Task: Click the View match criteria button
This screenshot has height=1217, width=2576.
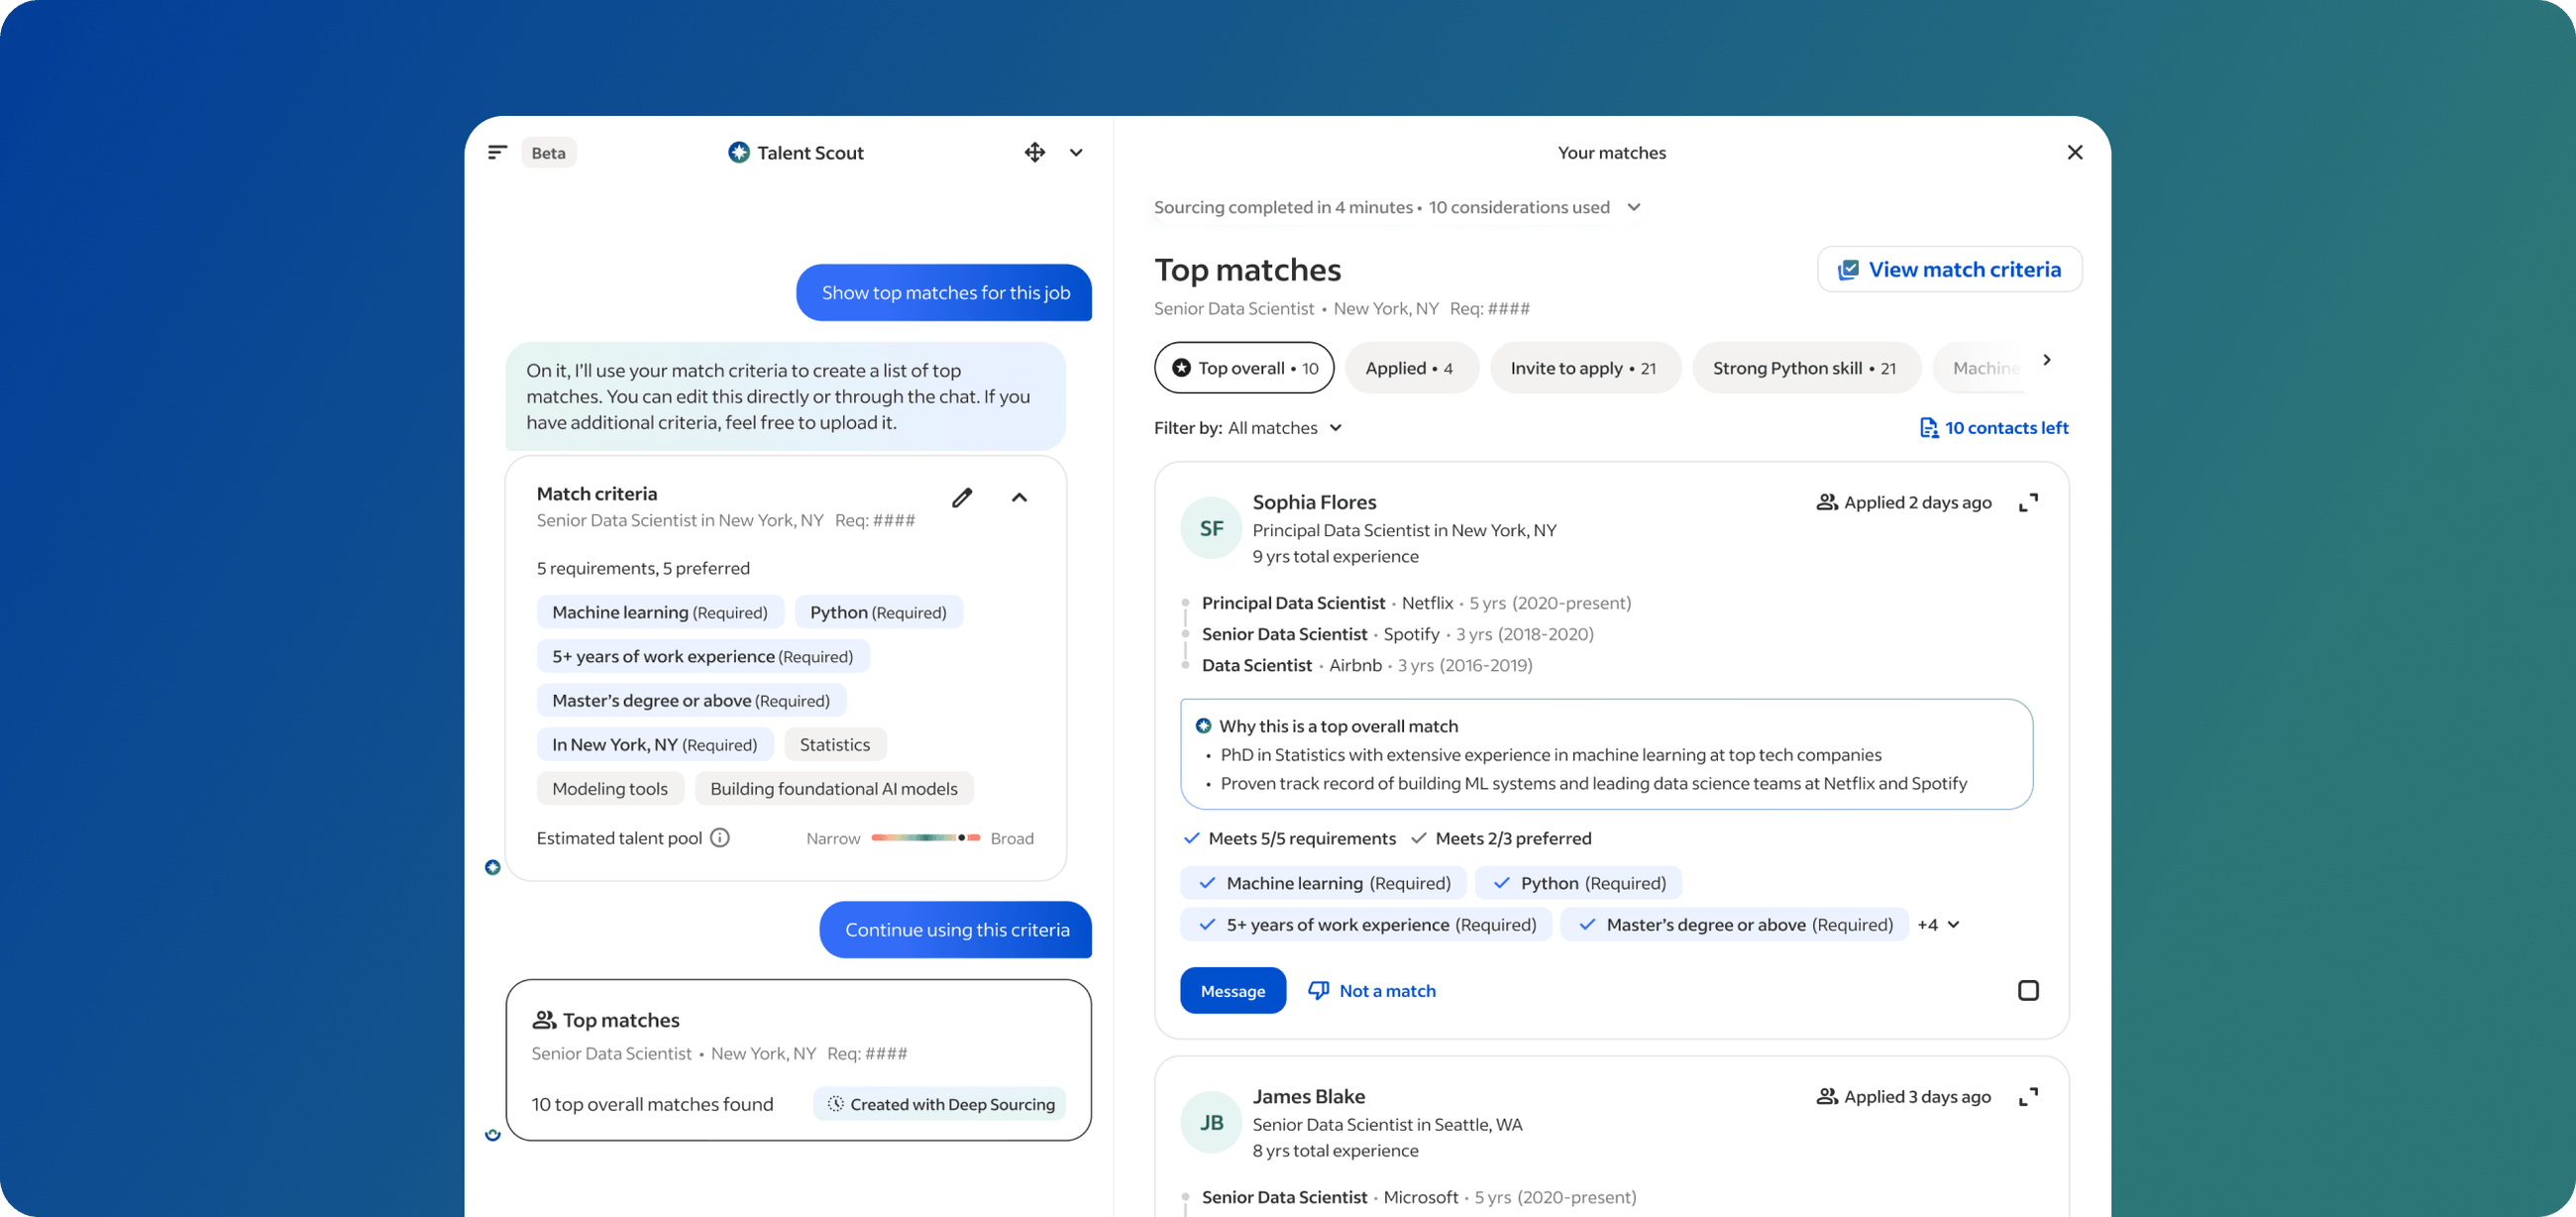Action: tap(1948, 269)
